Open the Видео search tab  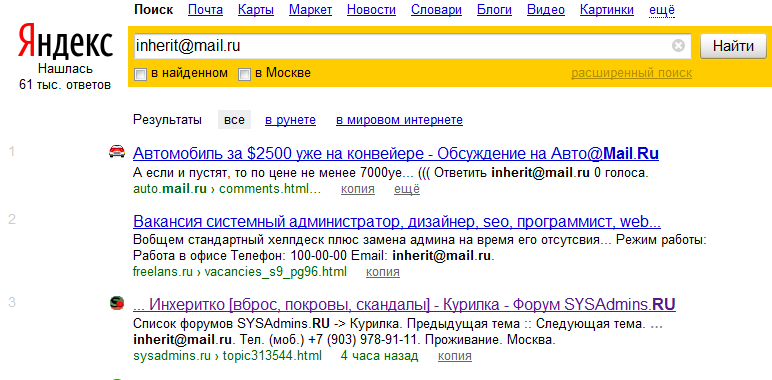(546, 10)
